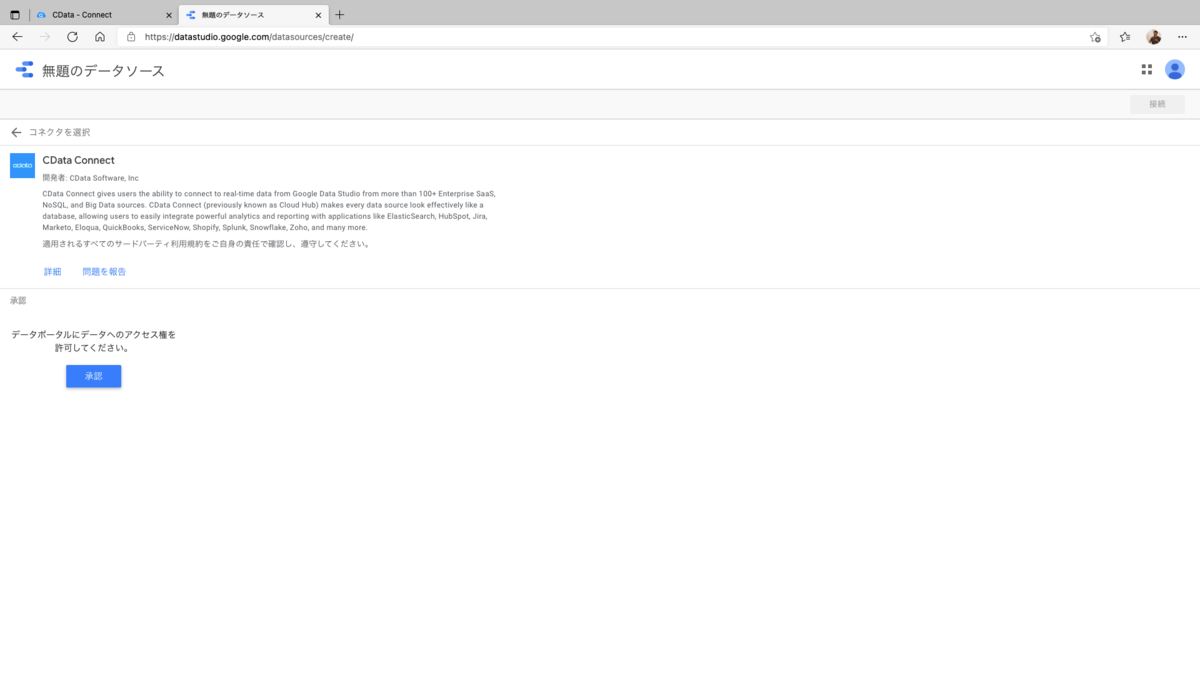Open the favorites list icon
Viewport: 1200px width, 675px height.
click(x=1125, y=37)
